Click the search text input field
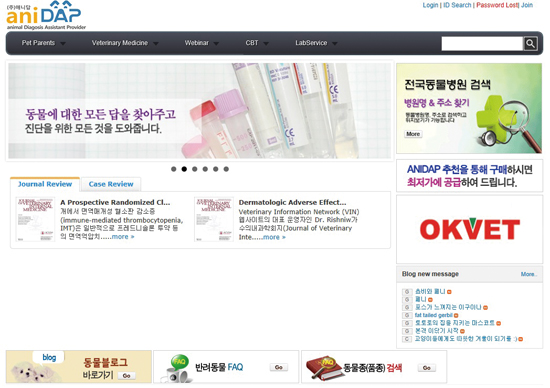 (x=482, y=44)
